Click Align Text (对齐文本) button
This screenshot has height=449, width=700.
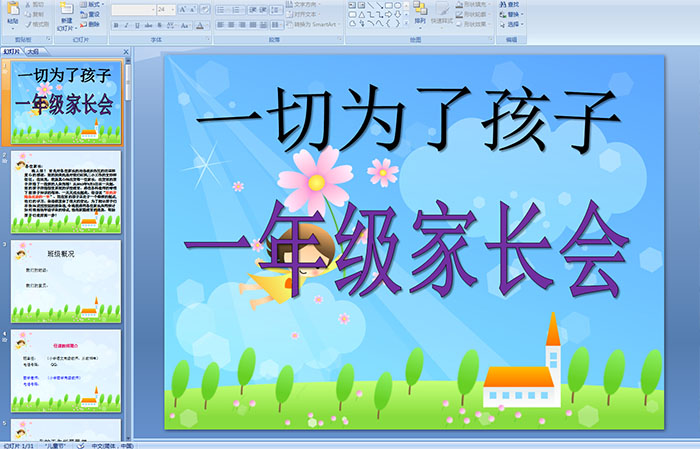(304, 14)
